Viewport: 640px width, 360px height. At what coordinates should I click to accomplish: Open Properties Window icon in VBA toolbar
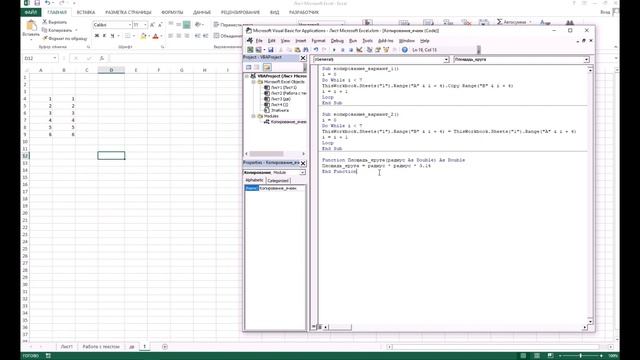point(378,50)
